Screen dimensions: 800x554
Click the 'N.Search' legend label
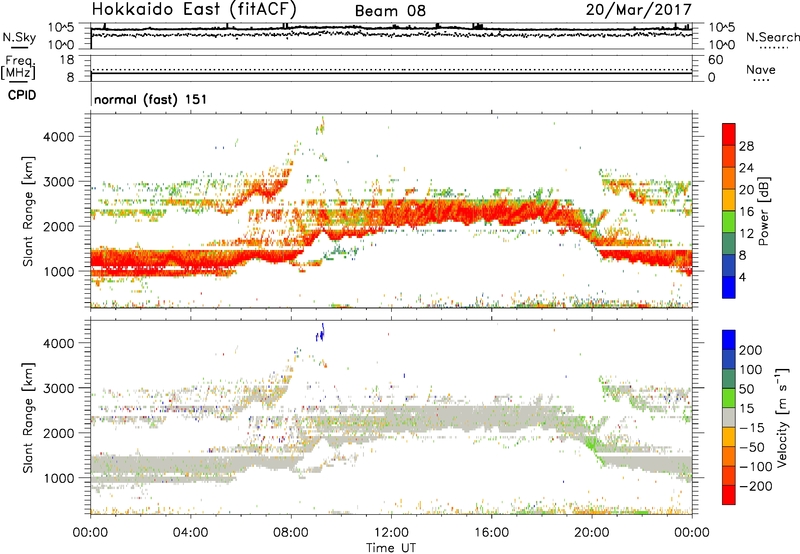click(x=772, y=37)
